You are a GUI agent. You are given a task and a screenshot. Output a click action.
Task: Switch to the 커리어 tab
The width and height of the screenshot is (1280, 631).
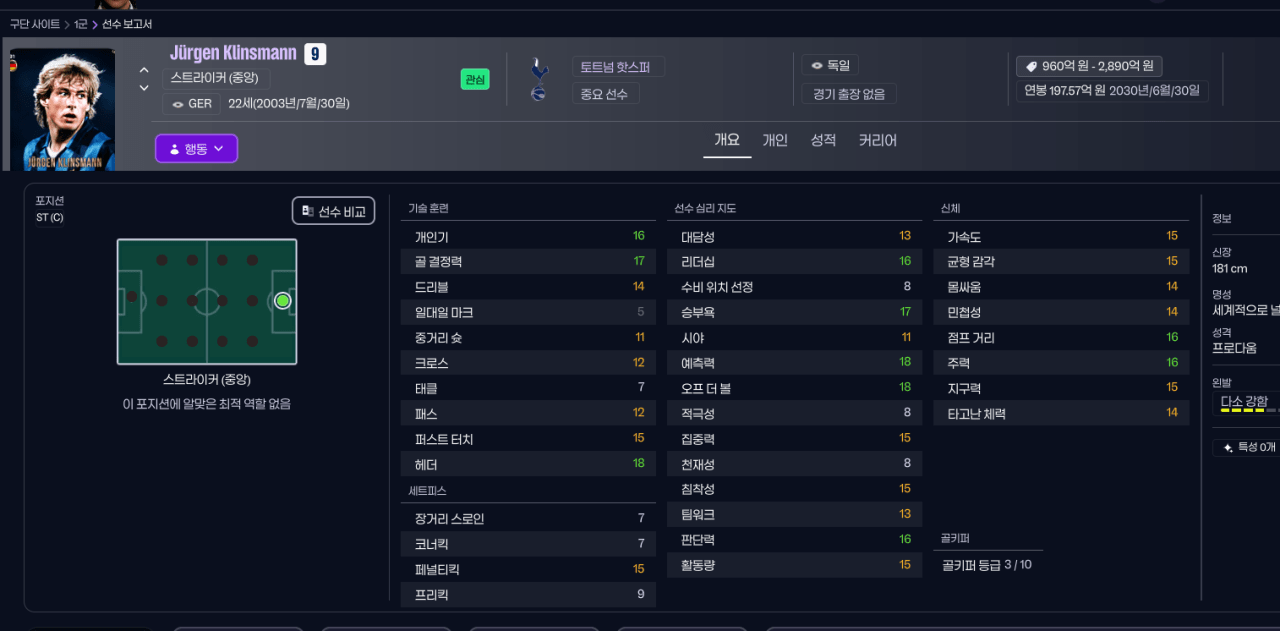coord(878,140)
